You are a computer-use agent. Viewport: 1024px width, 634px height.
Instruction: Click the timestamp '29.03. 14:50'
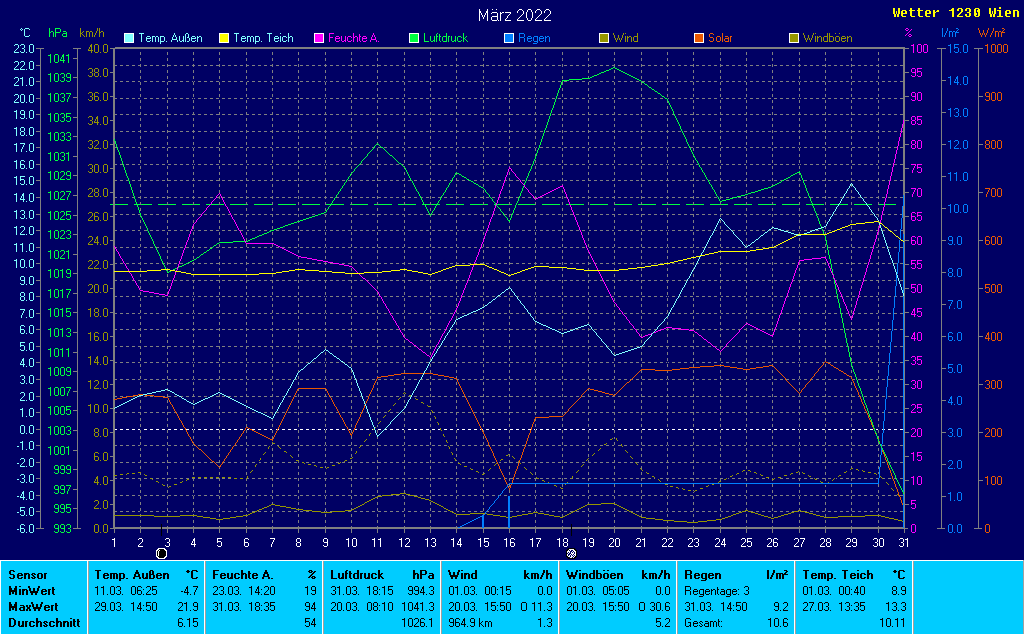[126, 607]
